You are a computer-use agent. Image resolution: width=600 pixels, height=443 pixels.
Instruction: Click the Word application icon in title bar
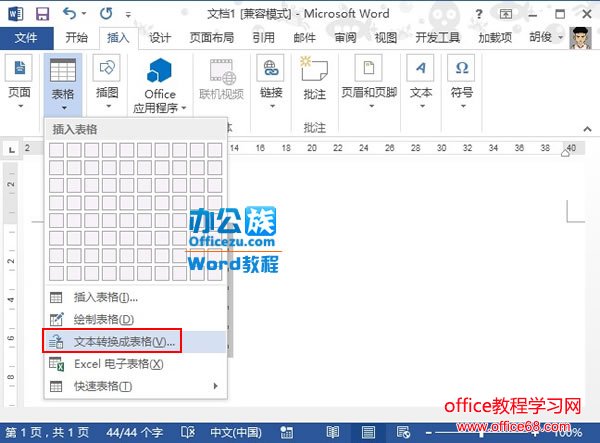coord(15,14)
